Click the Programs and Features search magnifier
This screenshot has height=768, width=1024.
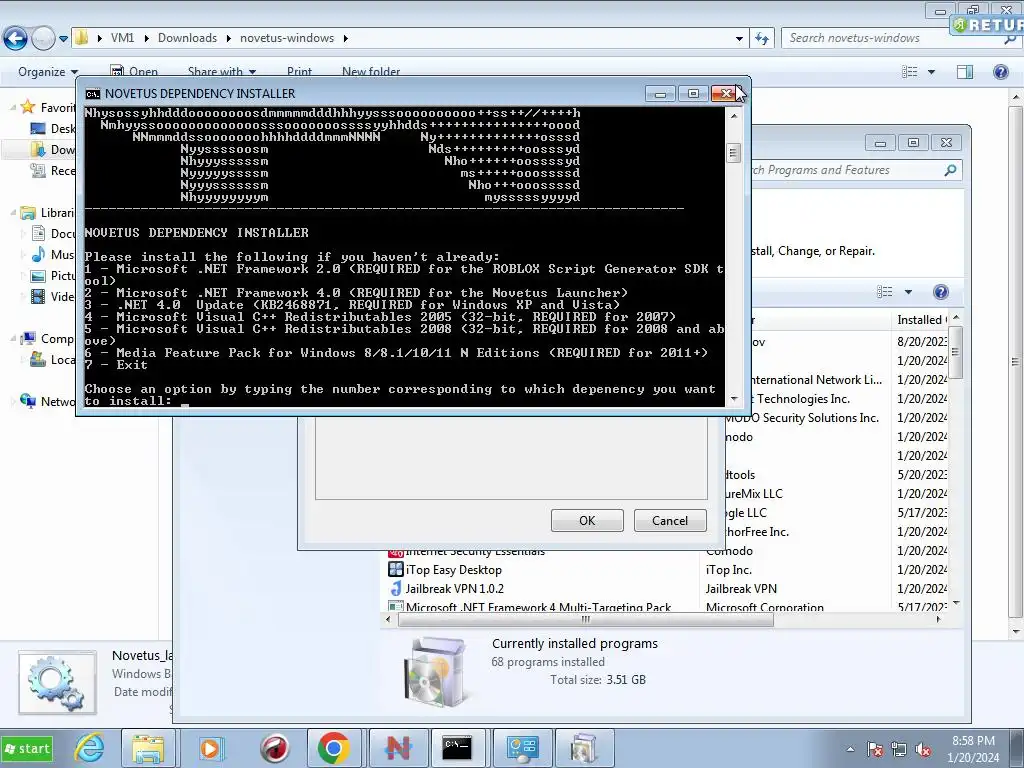coord(950,170)
